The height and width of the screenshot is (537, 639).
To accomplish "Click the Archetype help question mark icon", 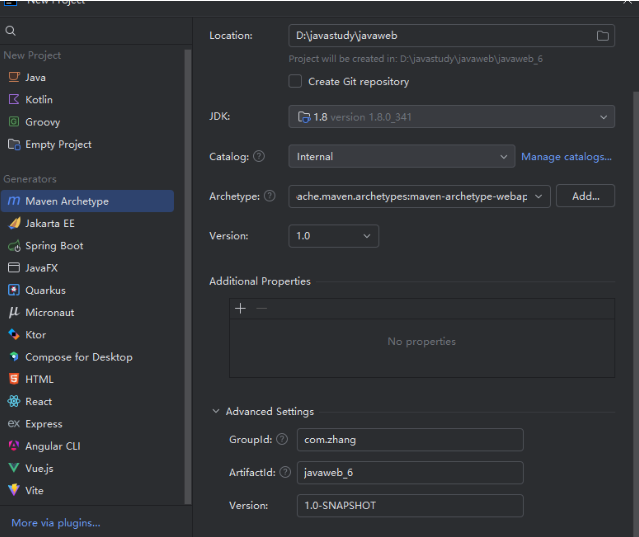I will tap(269, 197).
